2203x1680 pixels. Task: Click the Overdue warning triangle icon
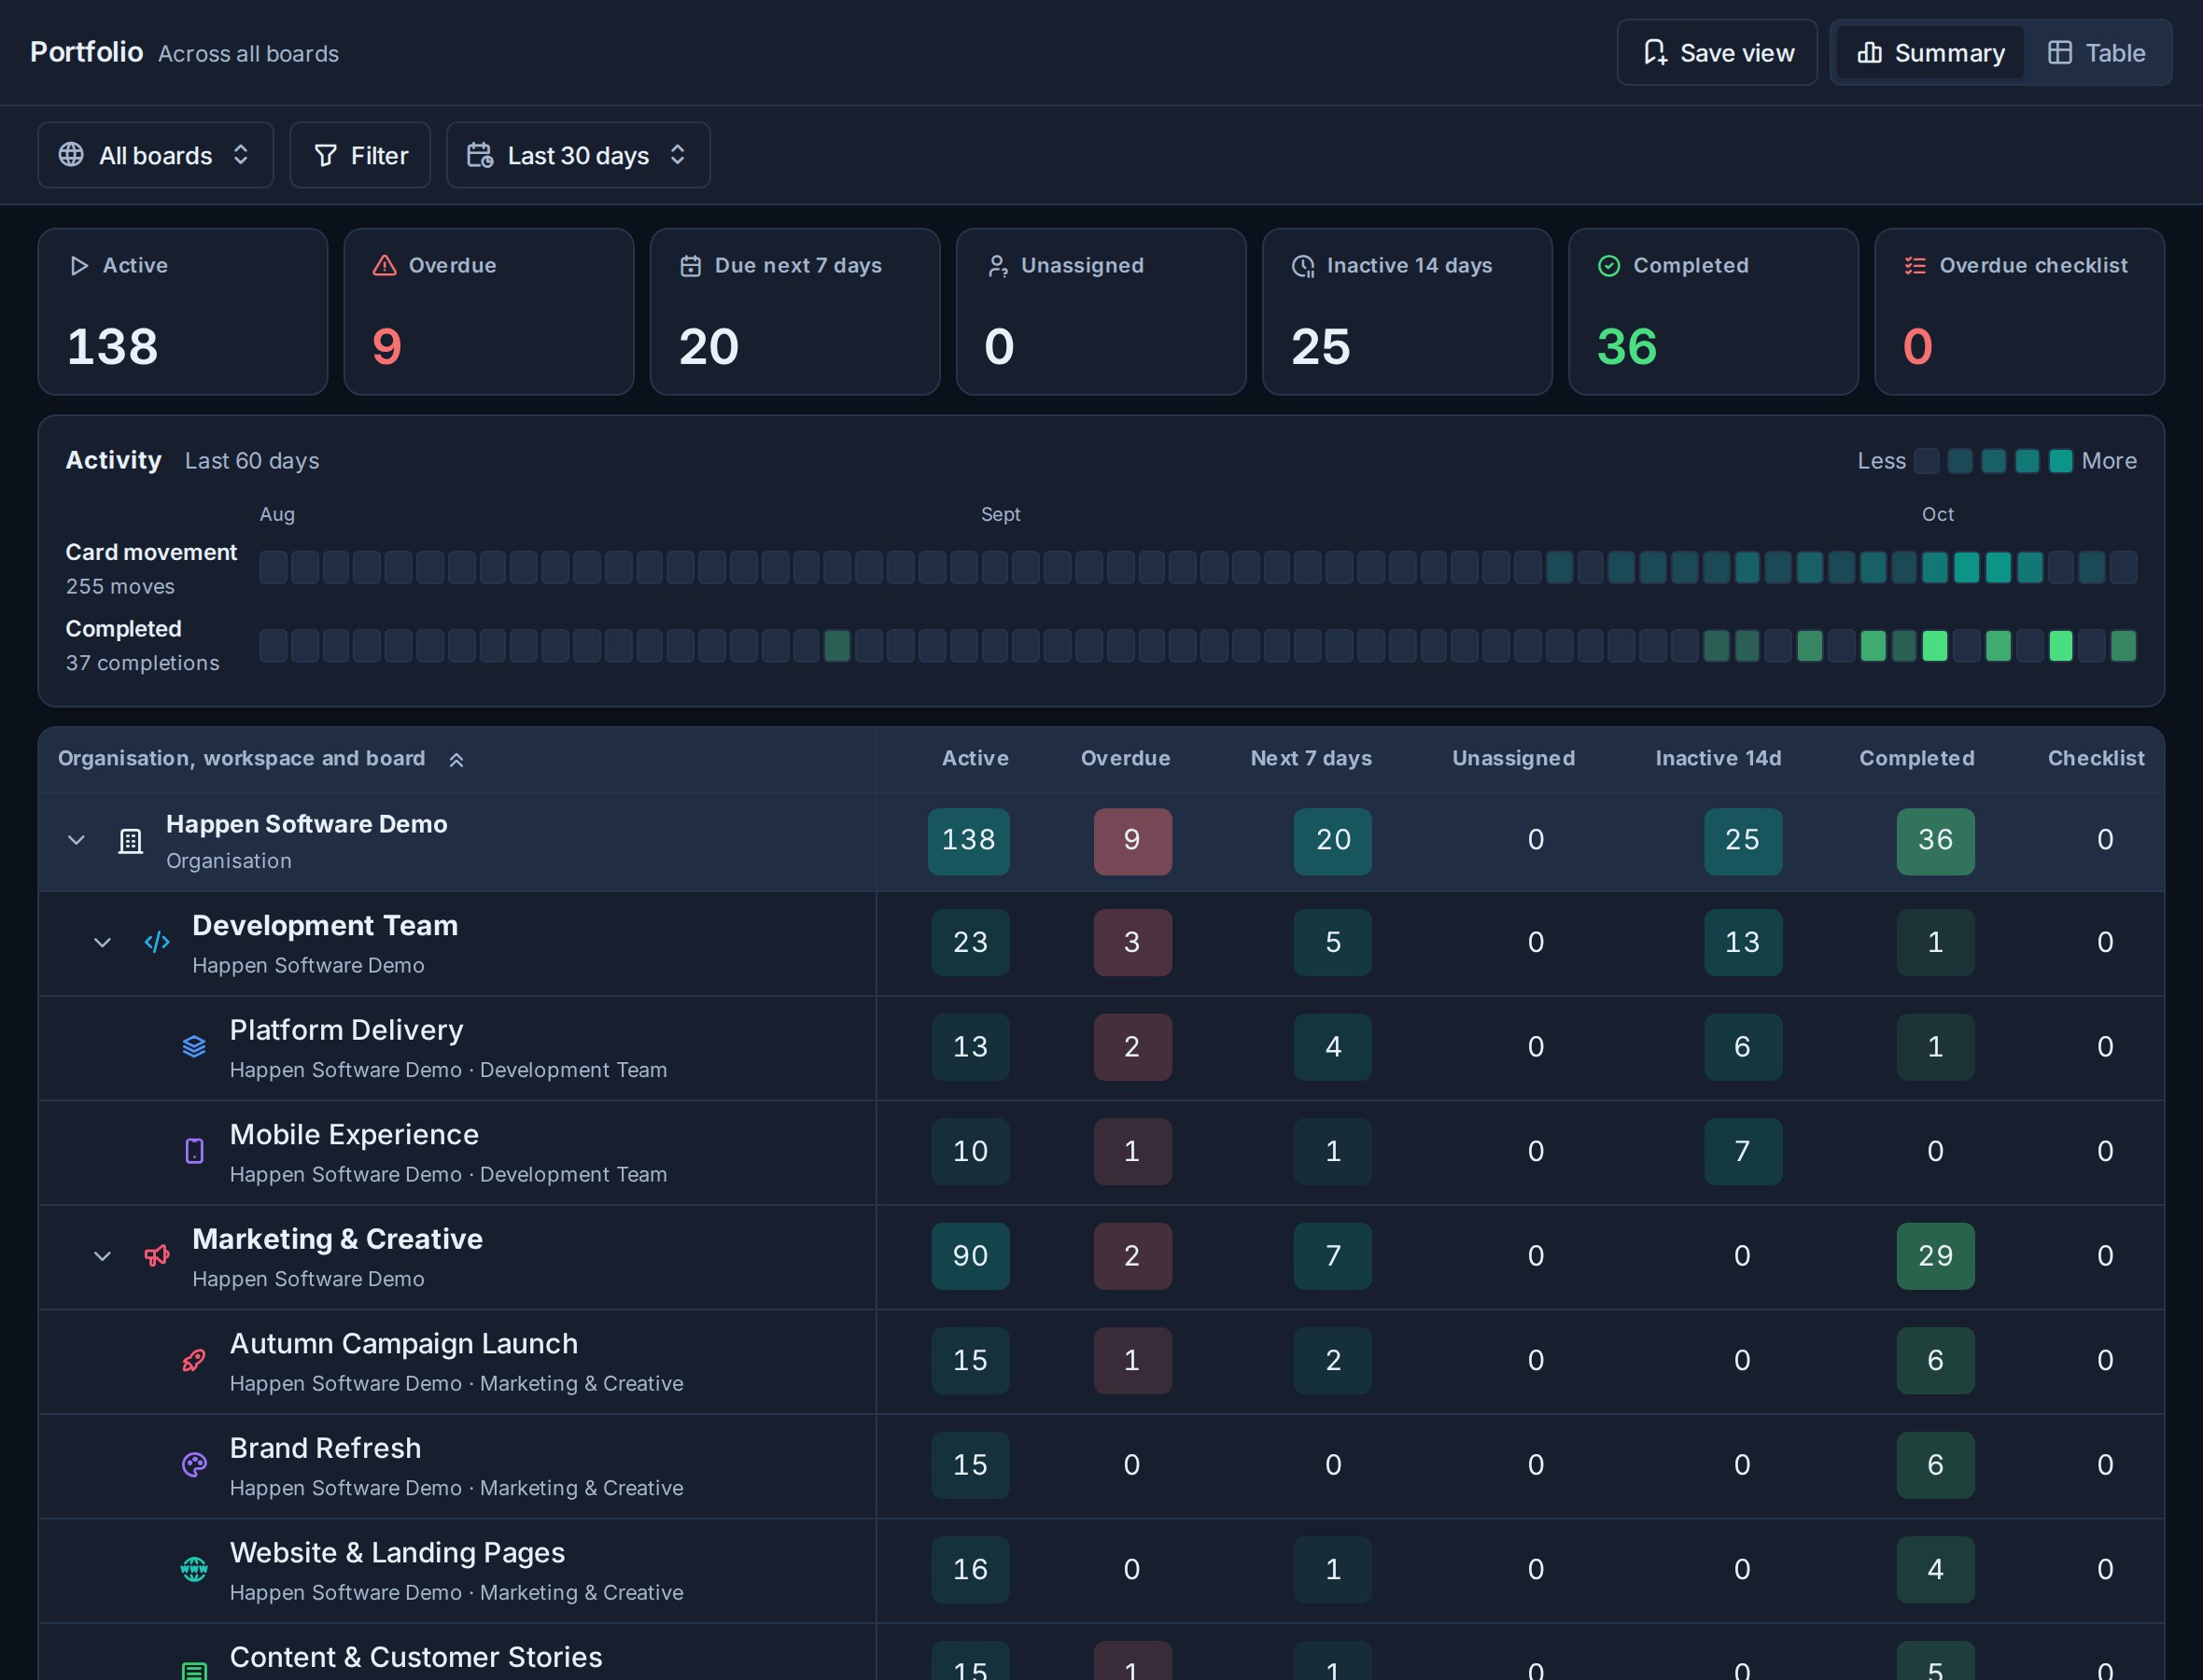click(x=384, y=265)
